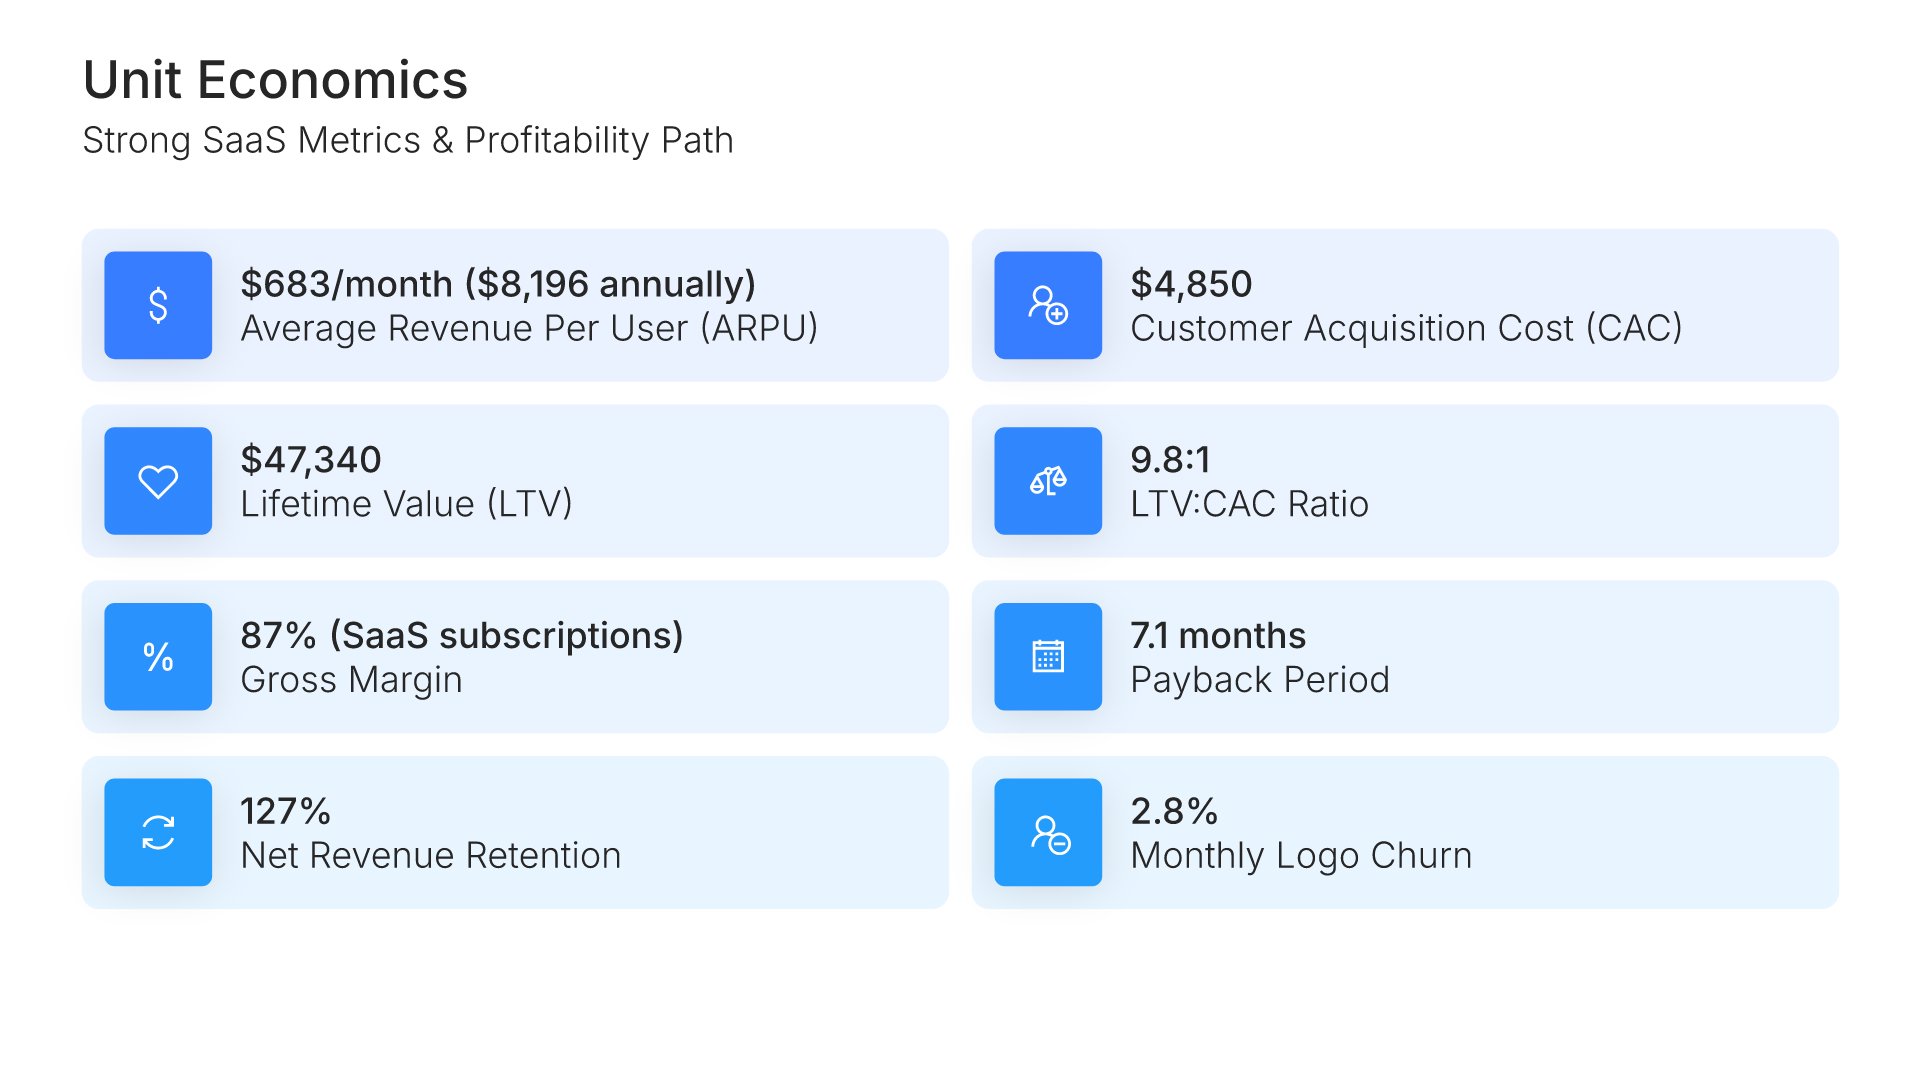The width and height of the screenshot is (1920, 1080).
Task: Select the Monthly Logo Churn label
Action: point(1301,856)
